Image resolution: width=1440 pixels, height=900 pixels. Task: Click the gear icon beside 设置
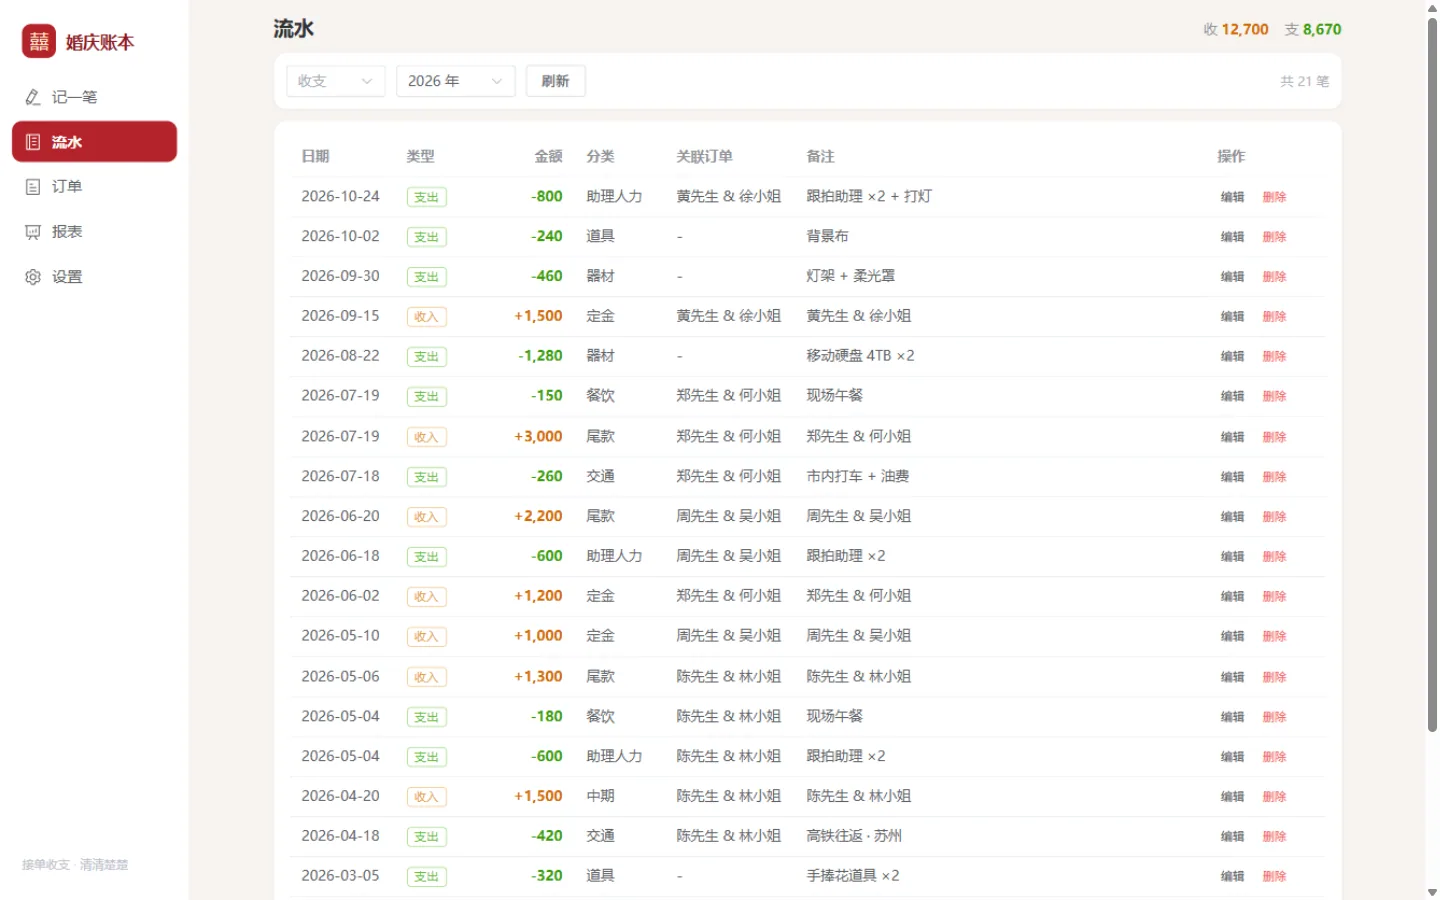(x=33, y=277)
